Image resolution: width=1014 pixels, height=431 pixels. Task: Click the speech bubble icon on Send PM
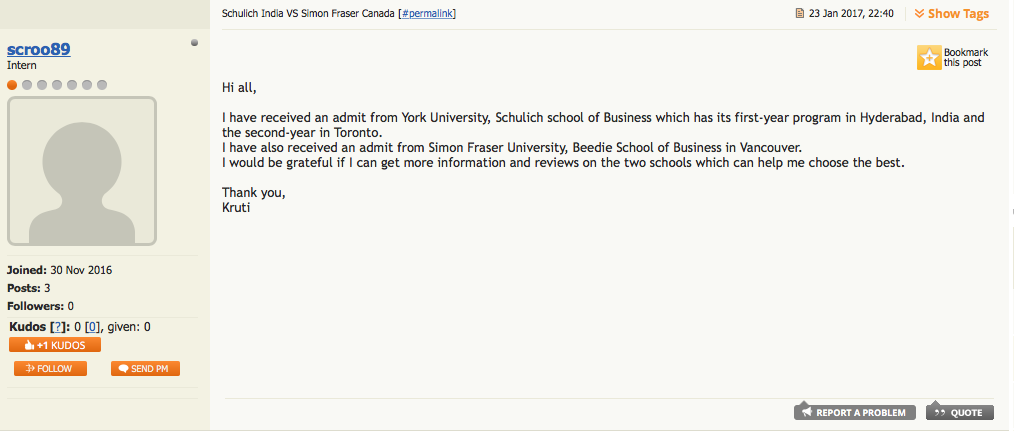click(123, 369)
